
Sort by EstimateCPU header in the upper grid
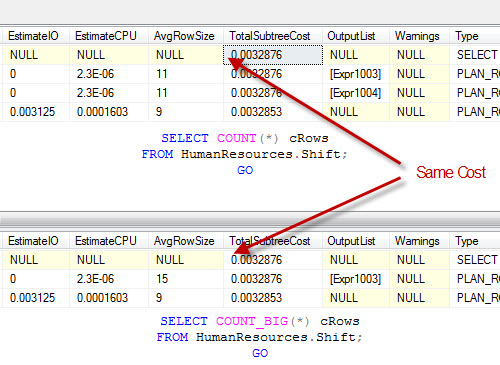[x=108, y=36]
